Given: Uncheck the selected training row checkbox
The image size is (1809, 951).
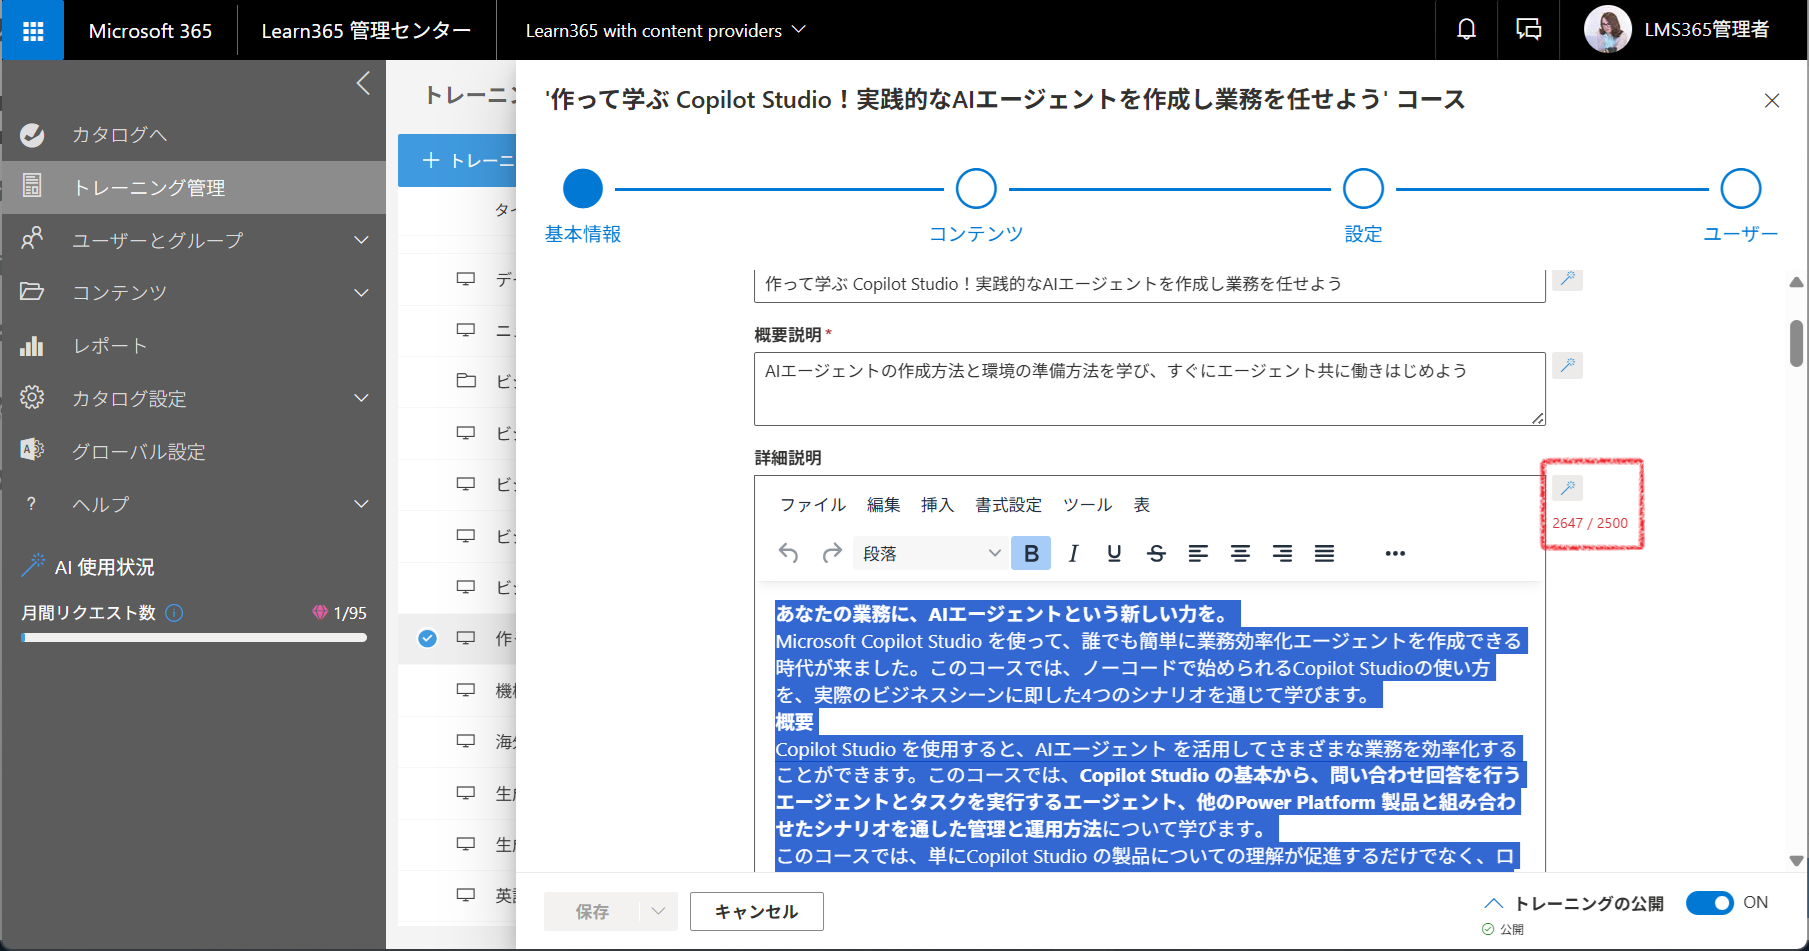Looking at the screenshot, I should tap(427, 638).
